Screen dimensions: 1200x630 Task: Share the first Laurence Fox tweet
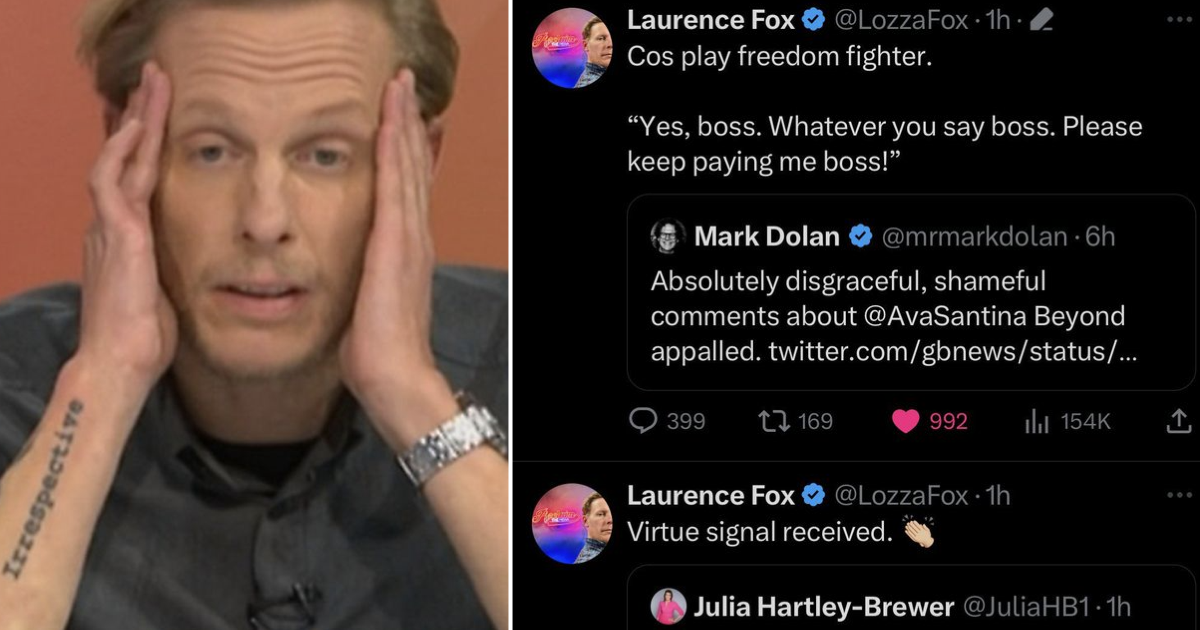pos(1178,421)
